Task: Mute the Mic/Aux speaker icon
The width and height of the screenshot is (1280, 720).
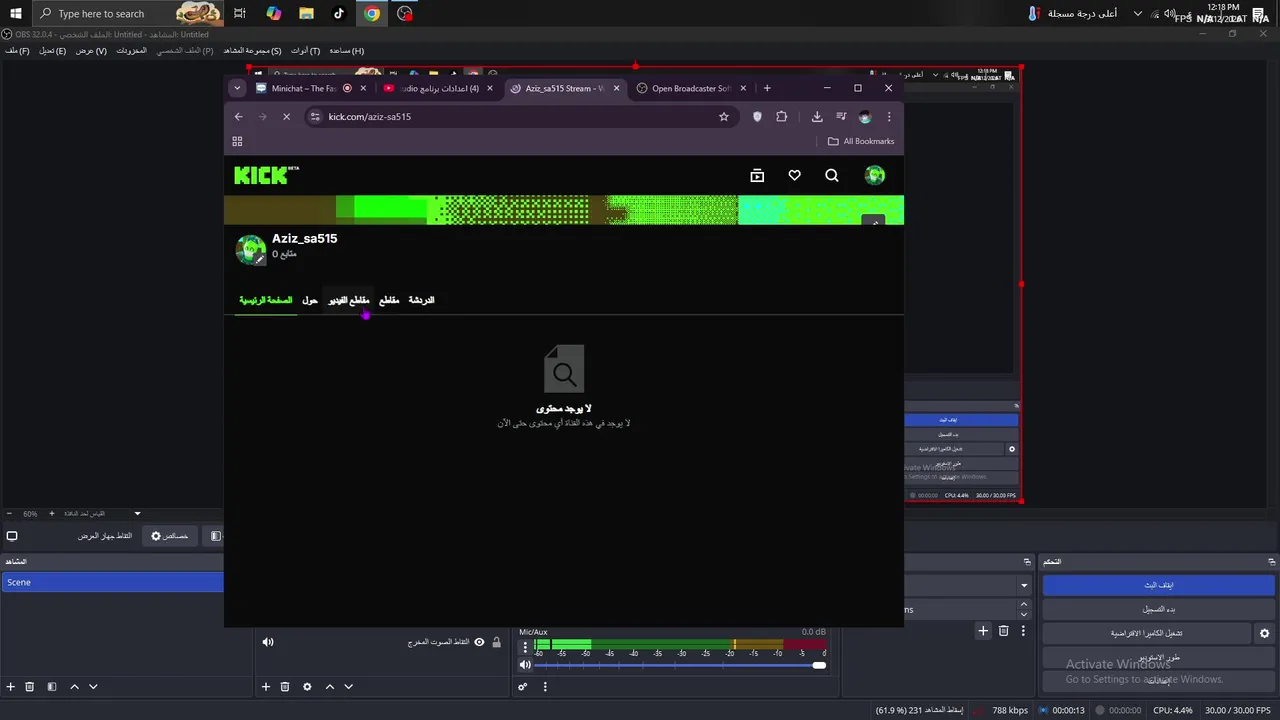Action: 525,665
